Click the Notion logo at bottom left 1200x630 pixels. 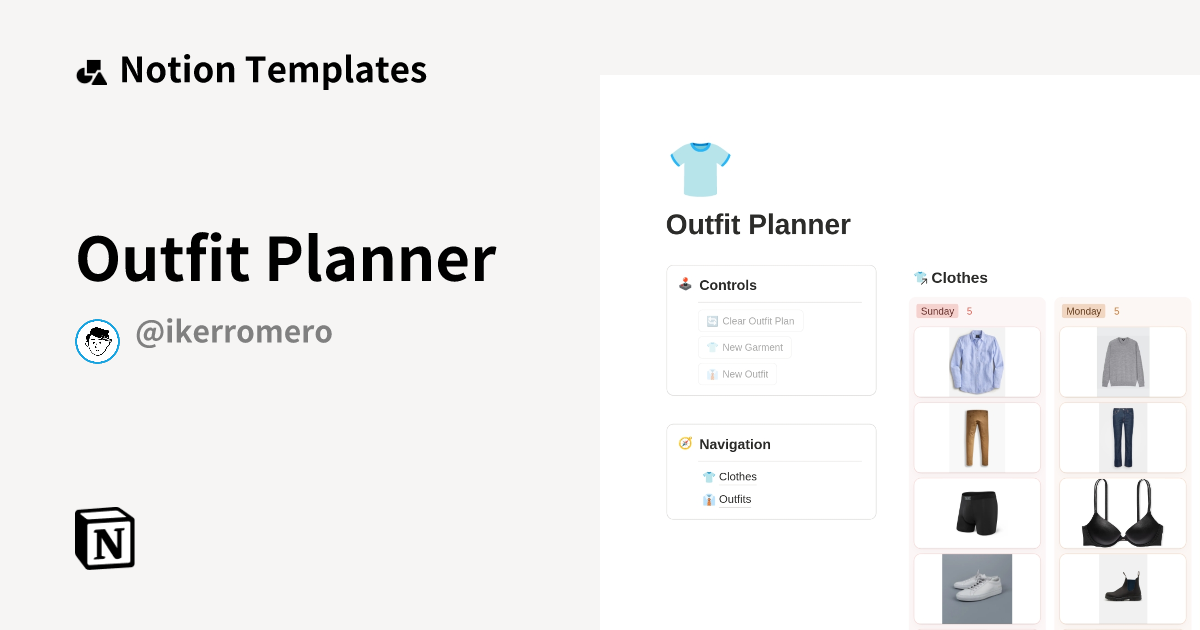[104, 538]
